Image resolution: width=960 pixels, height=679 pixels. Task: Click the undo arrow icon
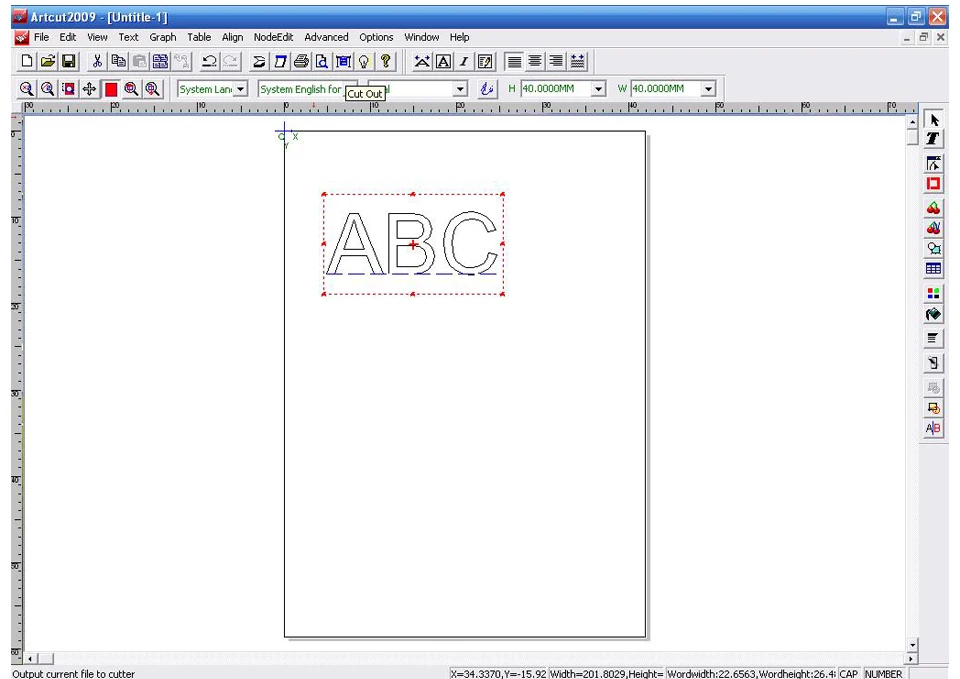pos(209,61)
